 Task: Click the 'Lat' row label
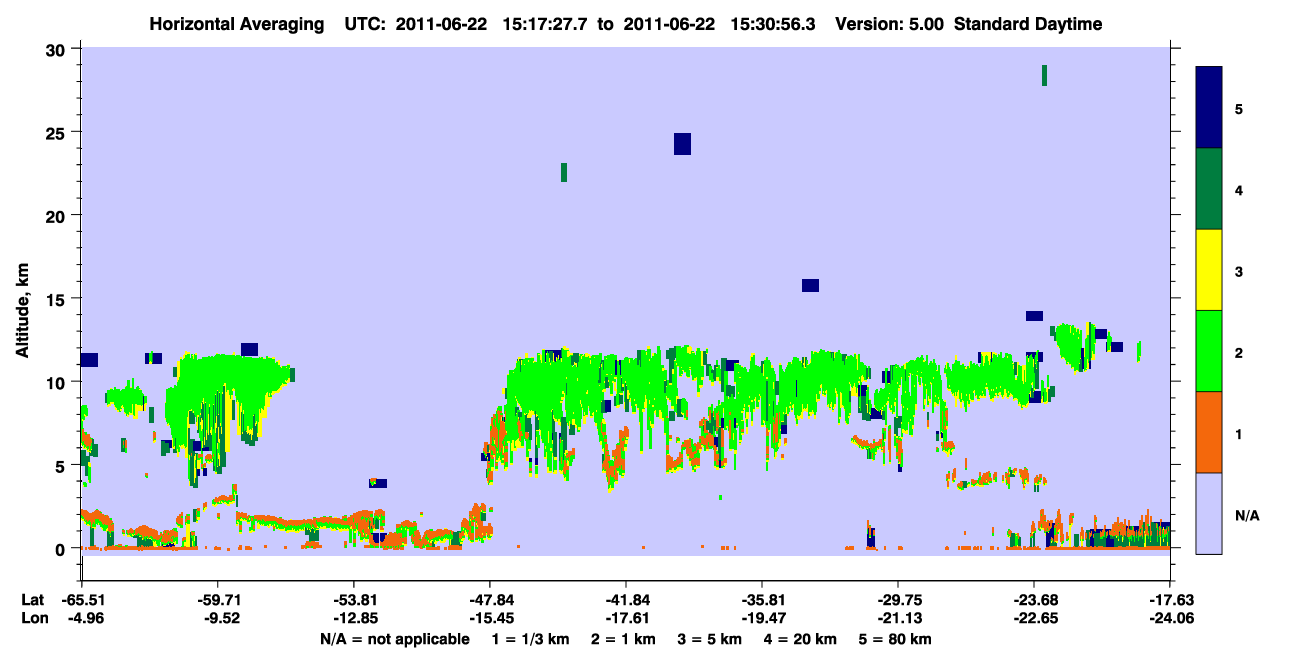tap(32, 600)
